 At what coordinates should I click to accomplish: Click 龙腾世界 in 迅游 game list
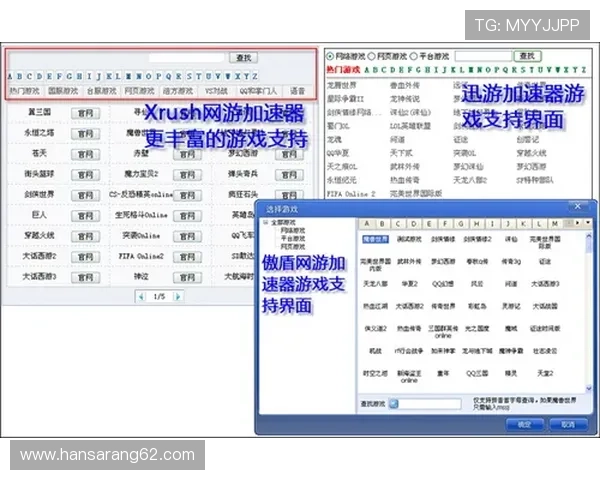click(x=342, y=85)
